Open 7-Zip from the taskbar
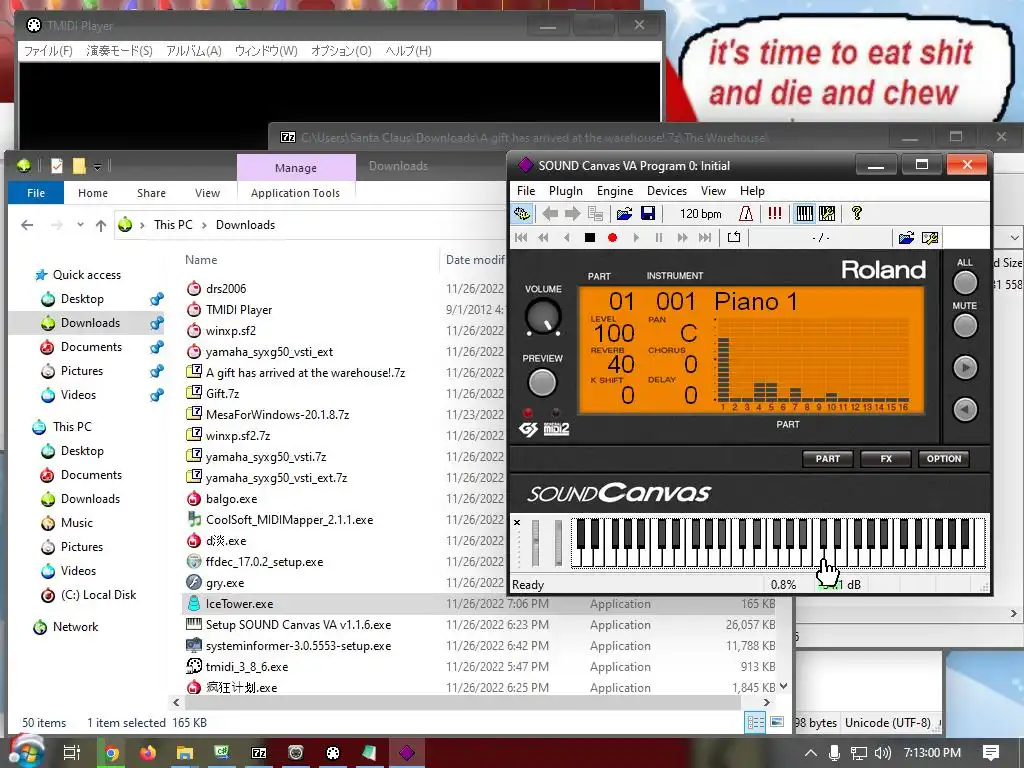 point(259,753)
